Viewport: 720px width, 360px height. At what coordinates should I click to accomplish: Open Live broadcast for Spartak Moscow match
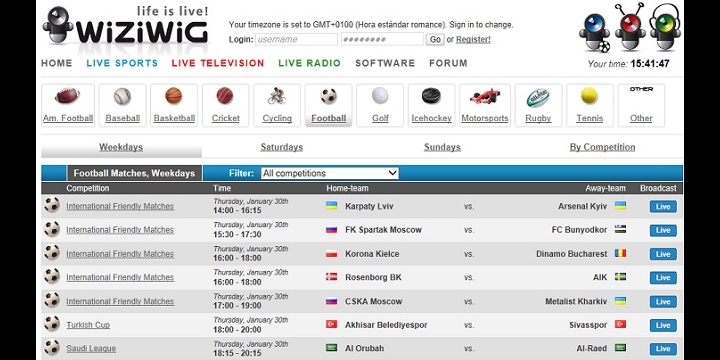pyautogui.click(x=663, y=231)
